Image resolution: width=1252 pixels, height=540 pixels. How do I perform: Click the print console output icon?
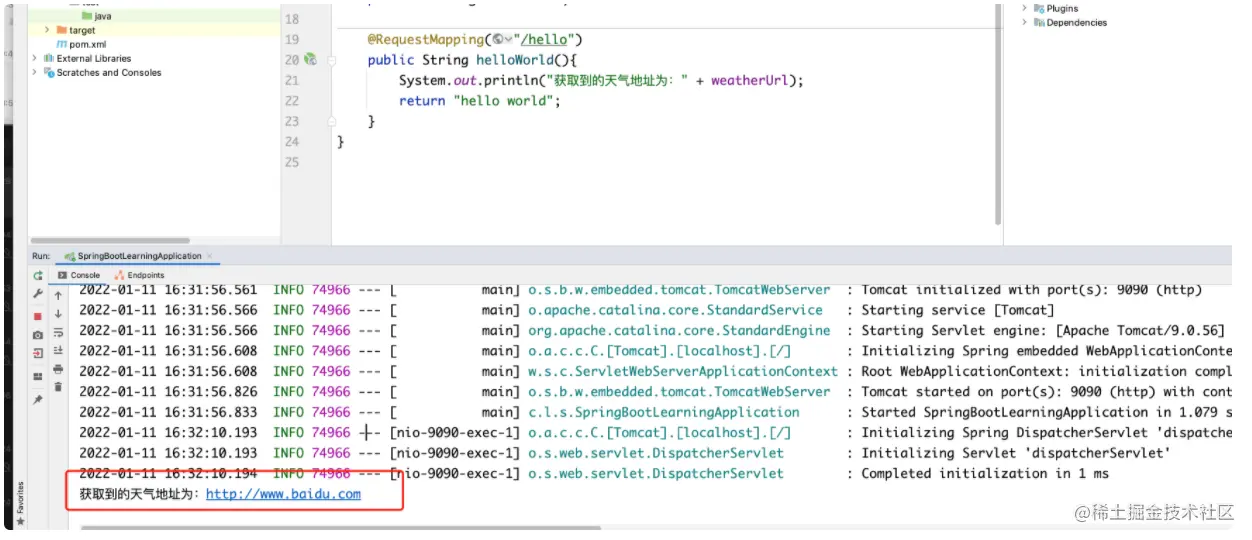click(58, 369)
